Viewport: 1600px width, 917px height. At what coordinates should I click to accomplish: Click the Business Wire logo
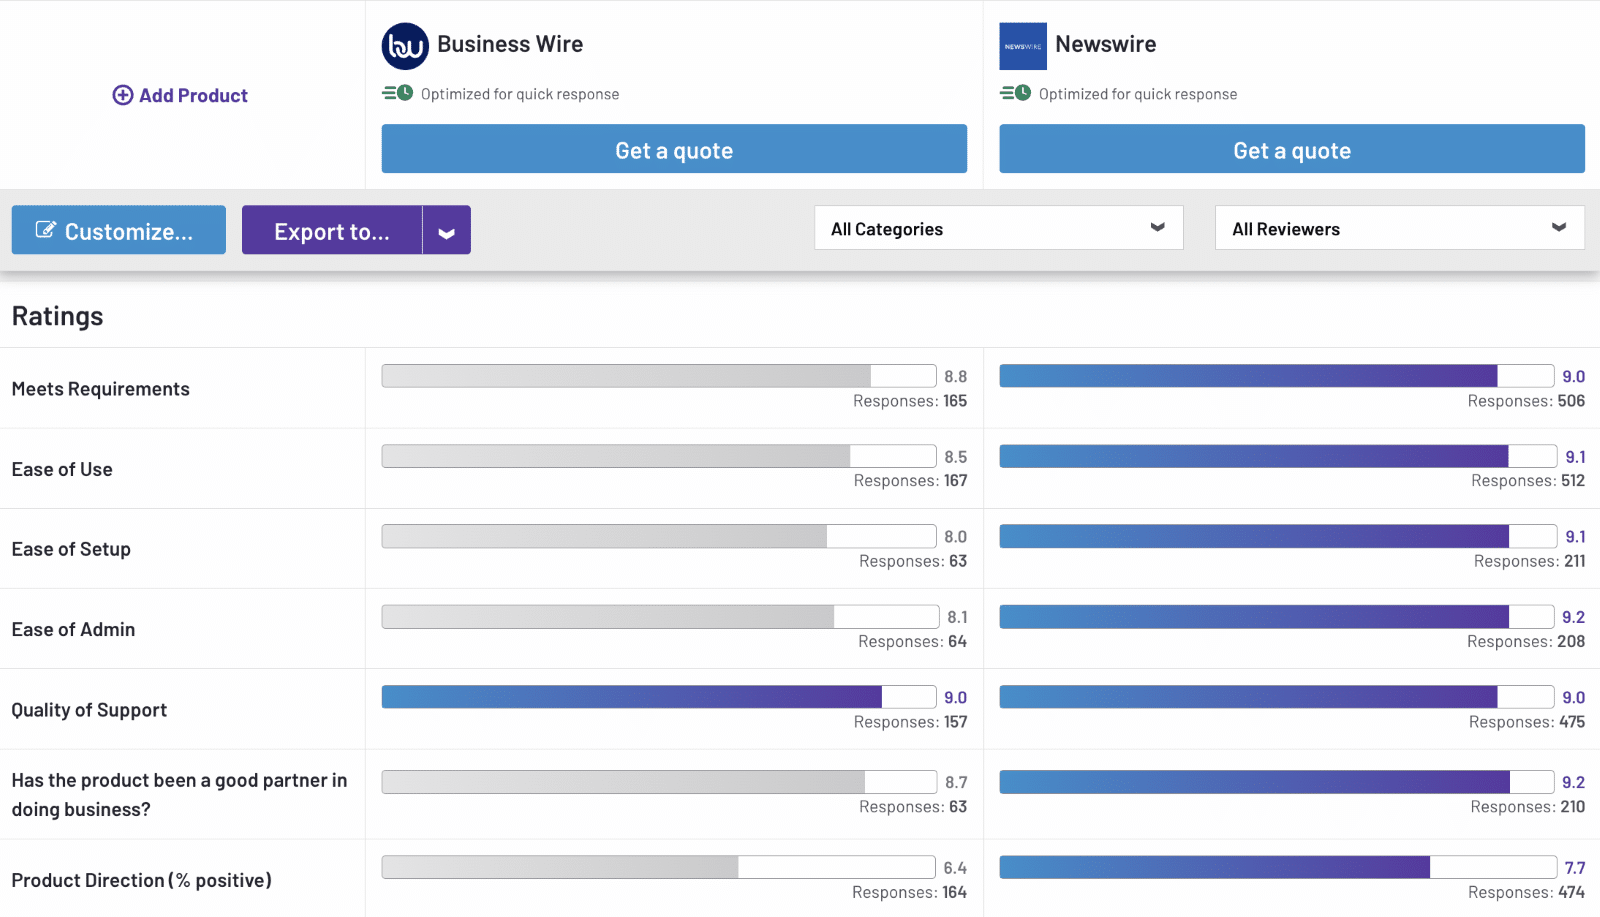[405, 46]
